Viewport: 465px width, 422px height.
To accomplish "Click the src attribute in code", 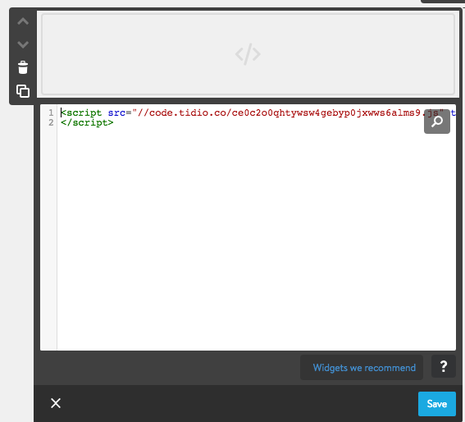I will (x=117, y=113).
